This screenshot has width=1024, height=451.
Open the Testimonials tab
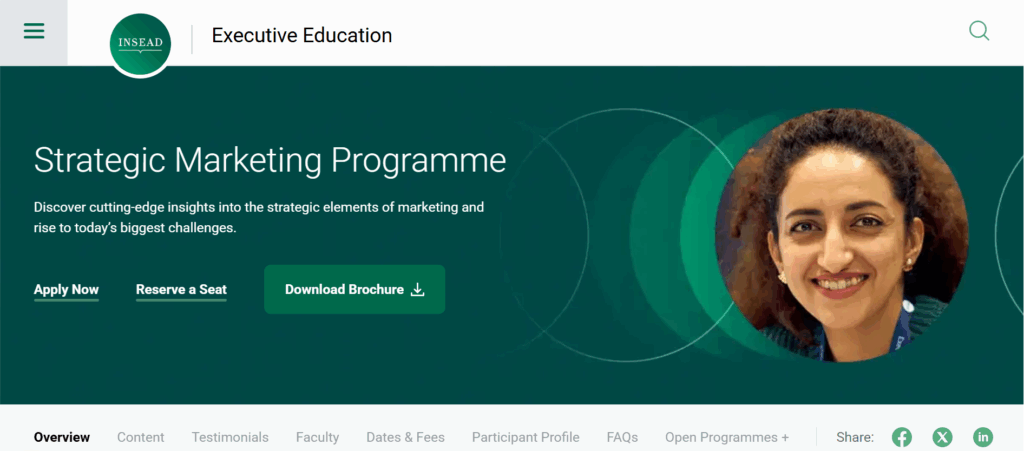(x=230, y=437)
